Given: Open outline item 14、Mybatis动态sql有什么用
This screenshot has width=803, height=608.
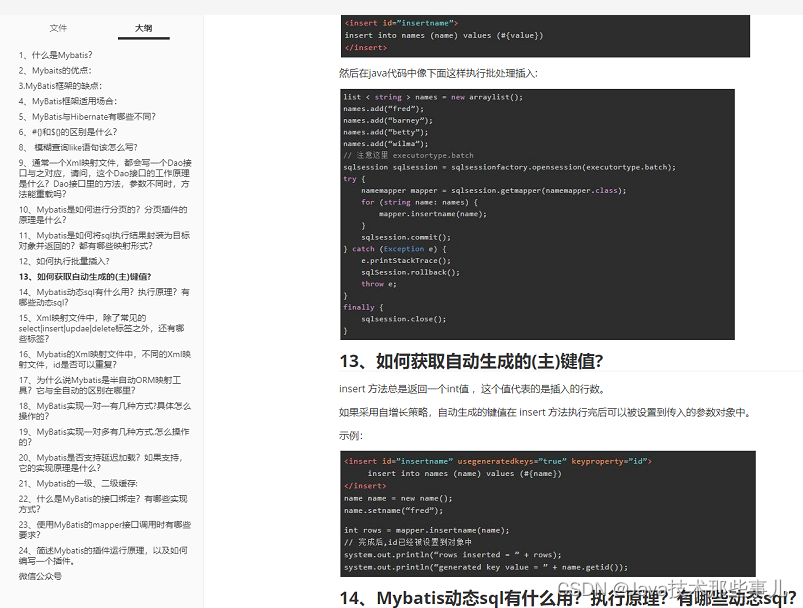Looking at the screenshot, I should coord(104,297).
